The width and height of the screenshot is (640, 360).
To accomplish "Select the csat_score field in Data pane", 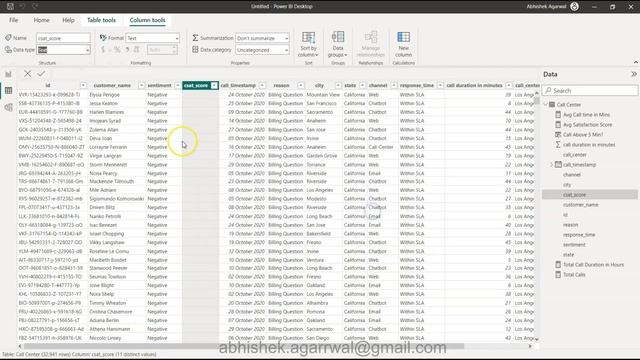I will [x=574, y=195].
